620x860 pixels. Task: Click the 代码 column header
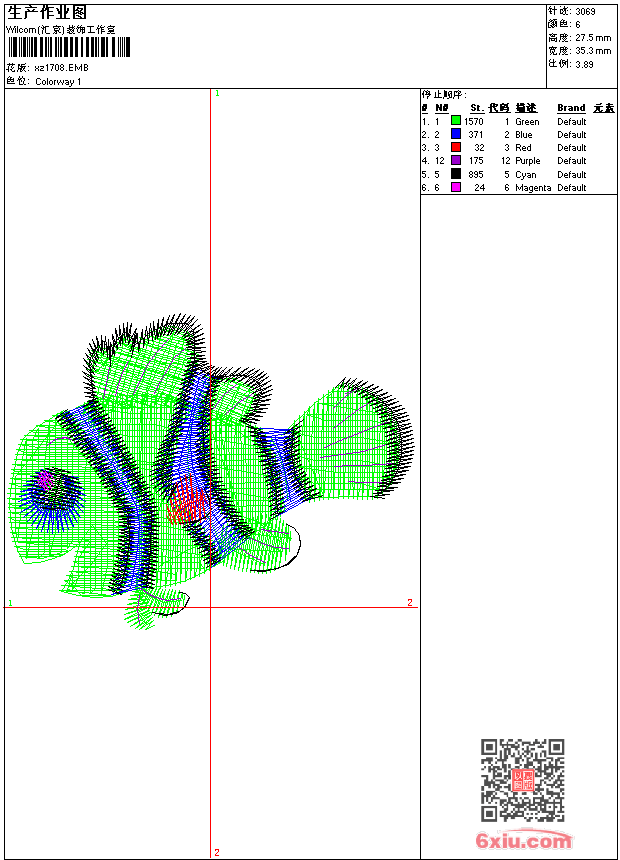click(x=499, y=108)
